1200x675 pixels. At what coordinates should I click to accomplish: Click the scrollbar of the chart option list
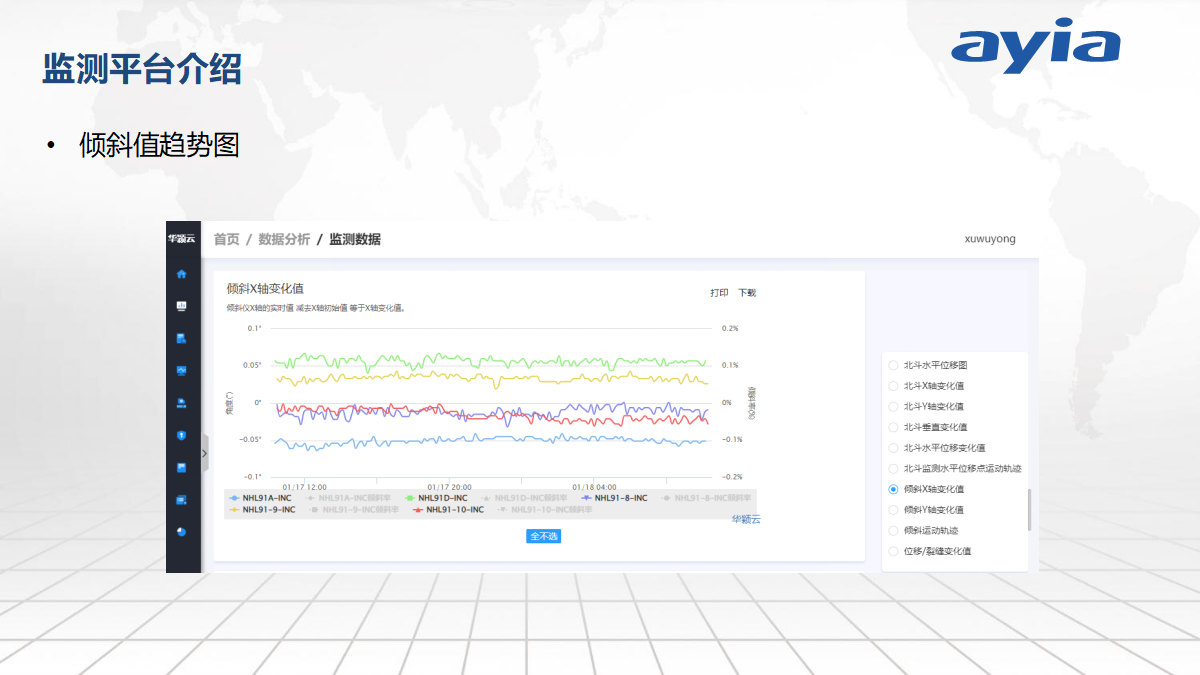coord(1029,510)
